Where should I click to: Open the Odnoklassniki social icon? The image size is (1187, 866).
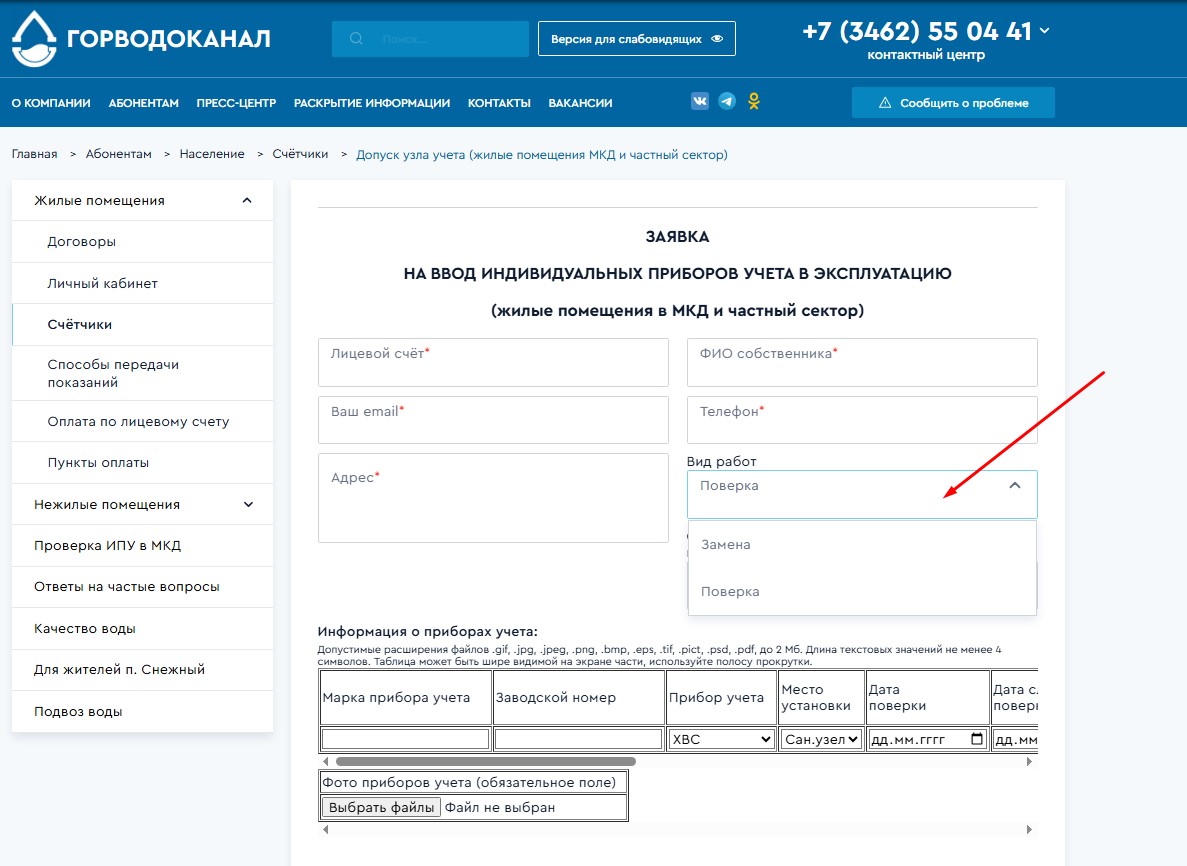[x=754, y=102]
